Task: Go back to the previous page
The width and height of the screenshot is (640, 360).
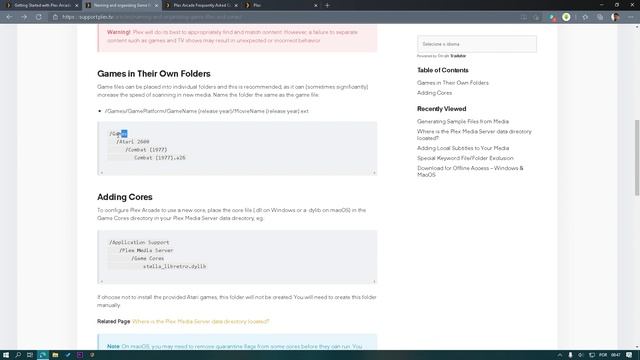Action: (9, 17)
